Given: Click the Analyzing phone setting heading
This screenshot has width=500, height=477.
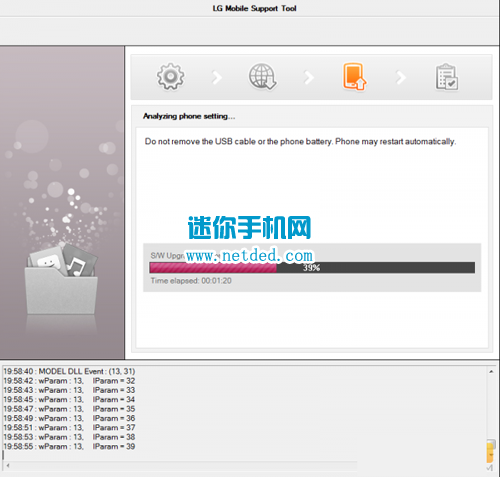Looking at the screenshot, I should click(x=189, y=116).
